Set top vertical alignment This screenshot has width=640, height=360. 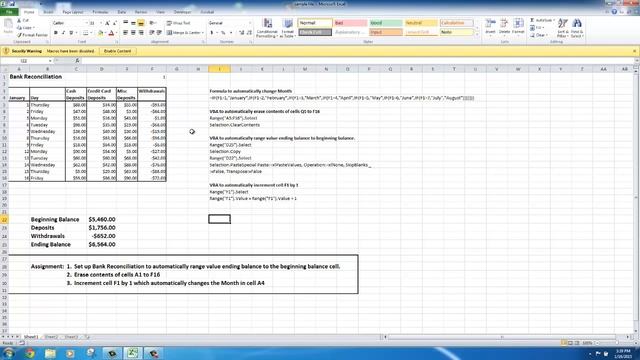tap(126, 23)
